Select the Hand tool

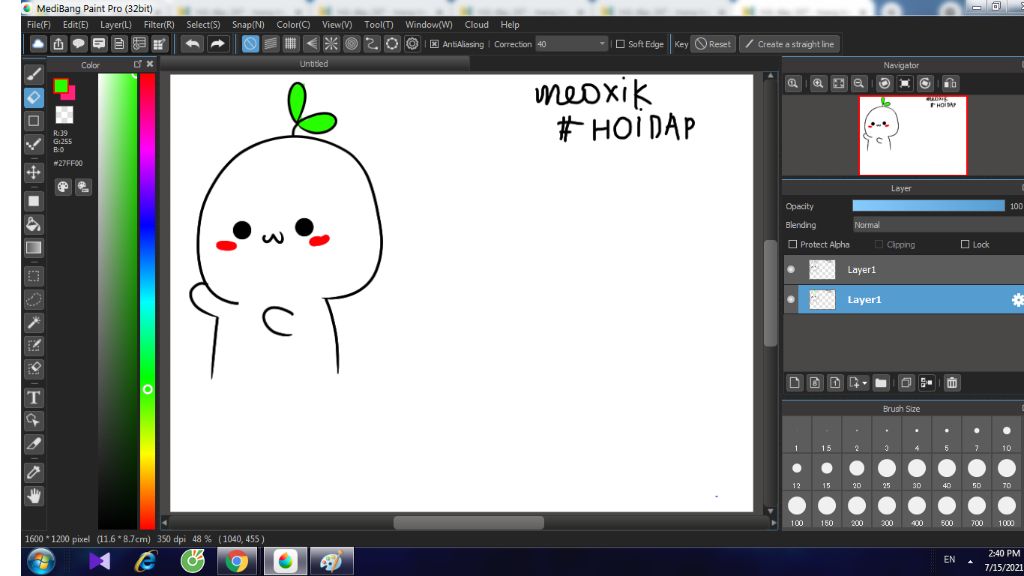(x=34, y=496)
